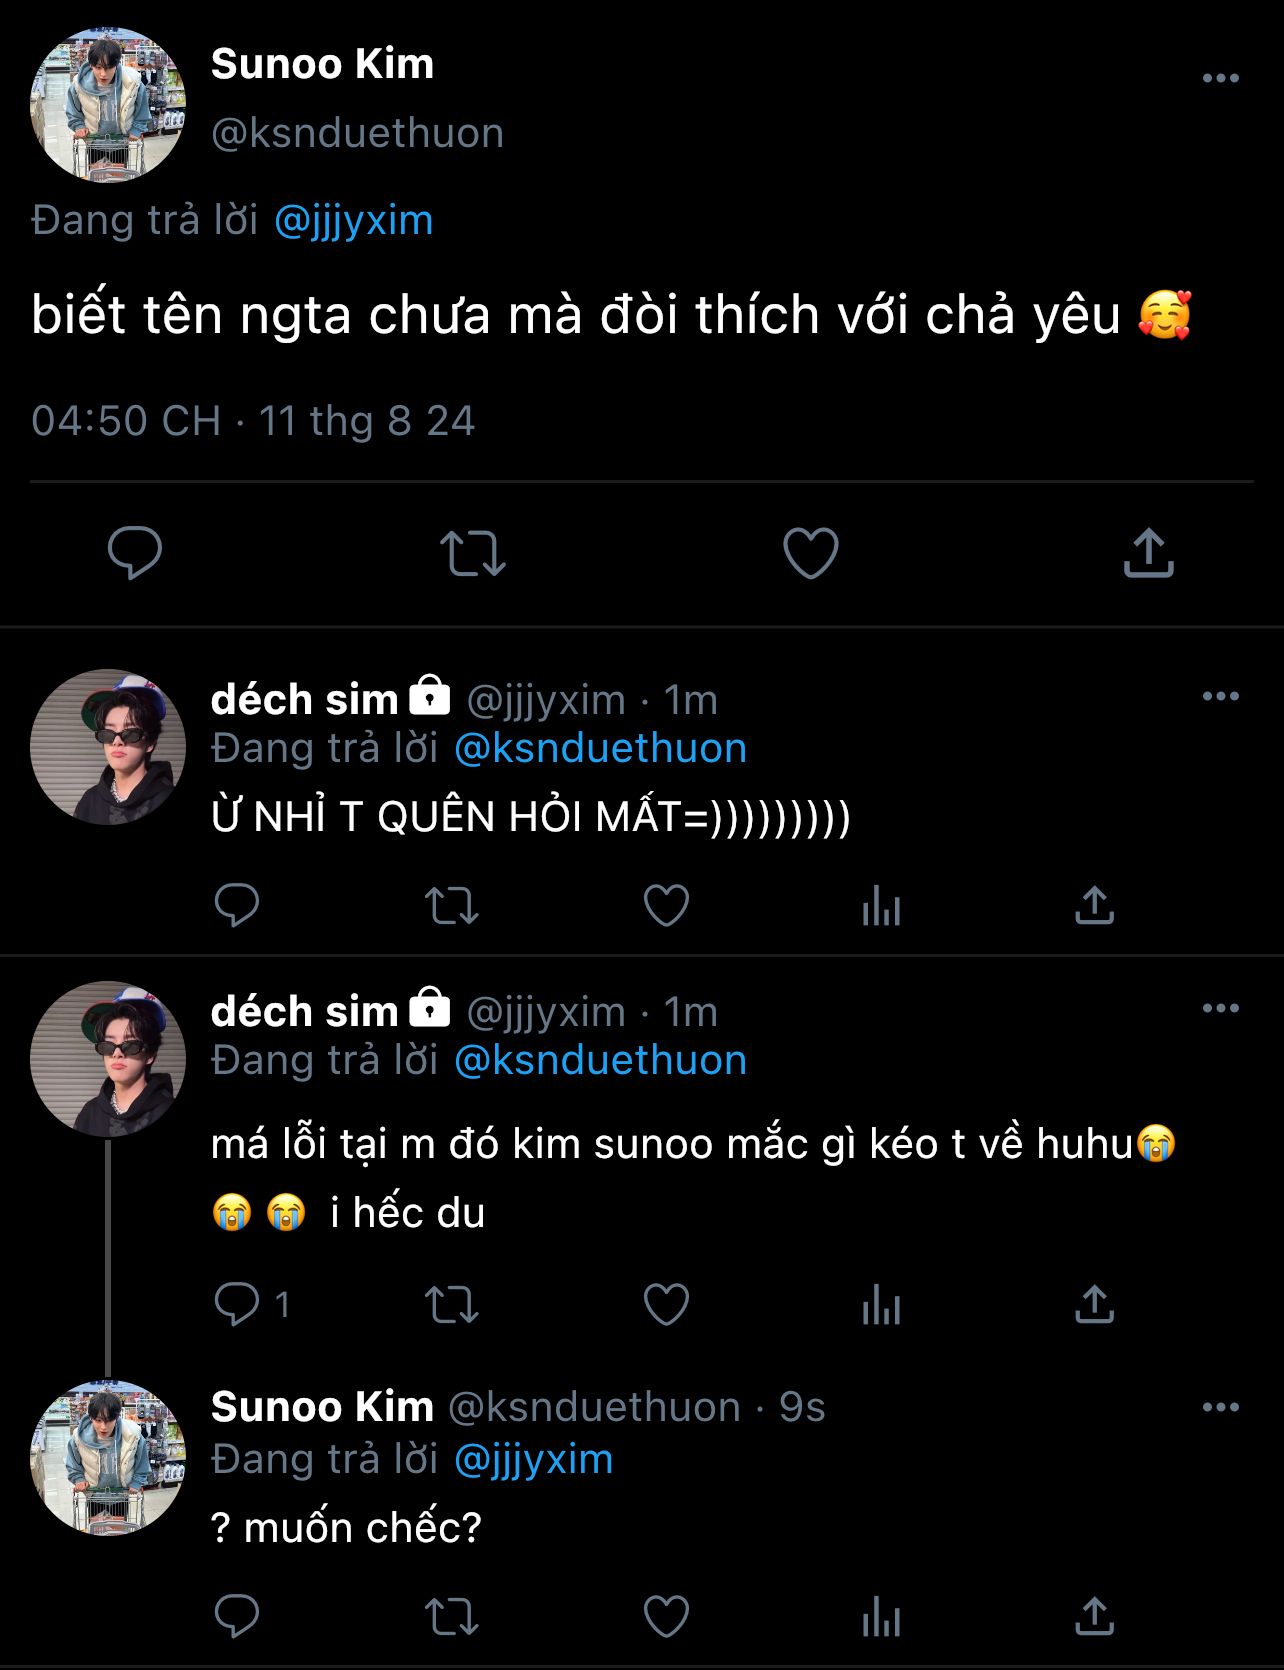View analytics of the "i hếc du" reply

[x=881, y=1305]
